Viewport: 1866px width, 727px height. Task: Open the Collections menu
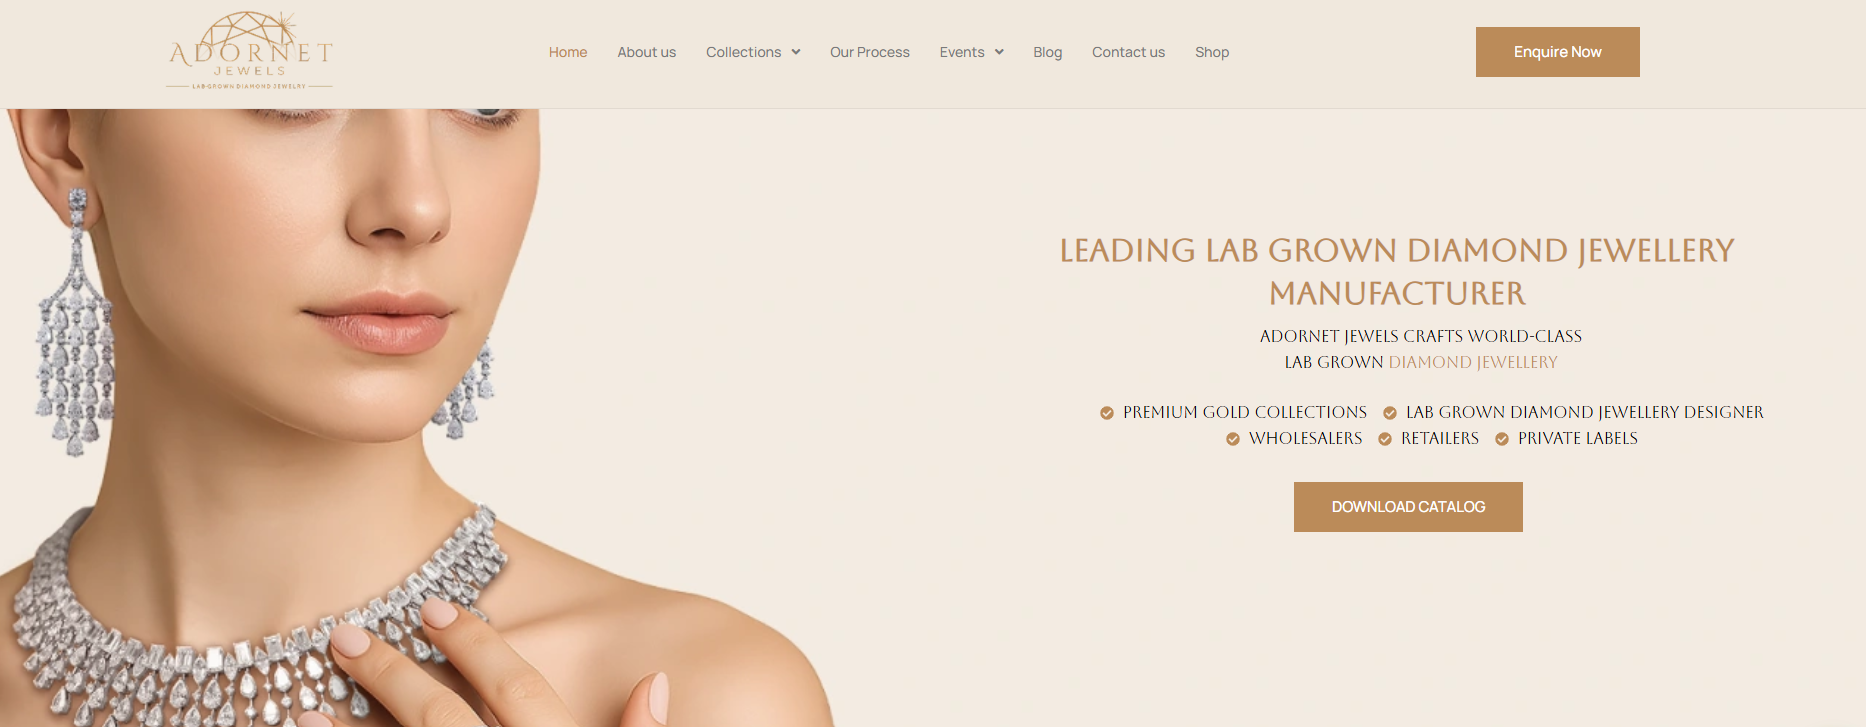click(x=744, y=52)
